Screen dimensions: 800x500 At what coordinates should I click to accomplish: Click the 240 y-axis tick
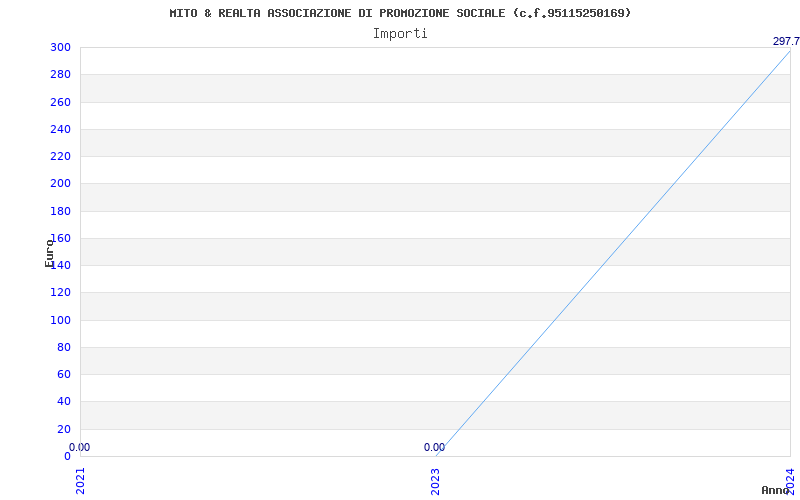(x=60, y=129)
